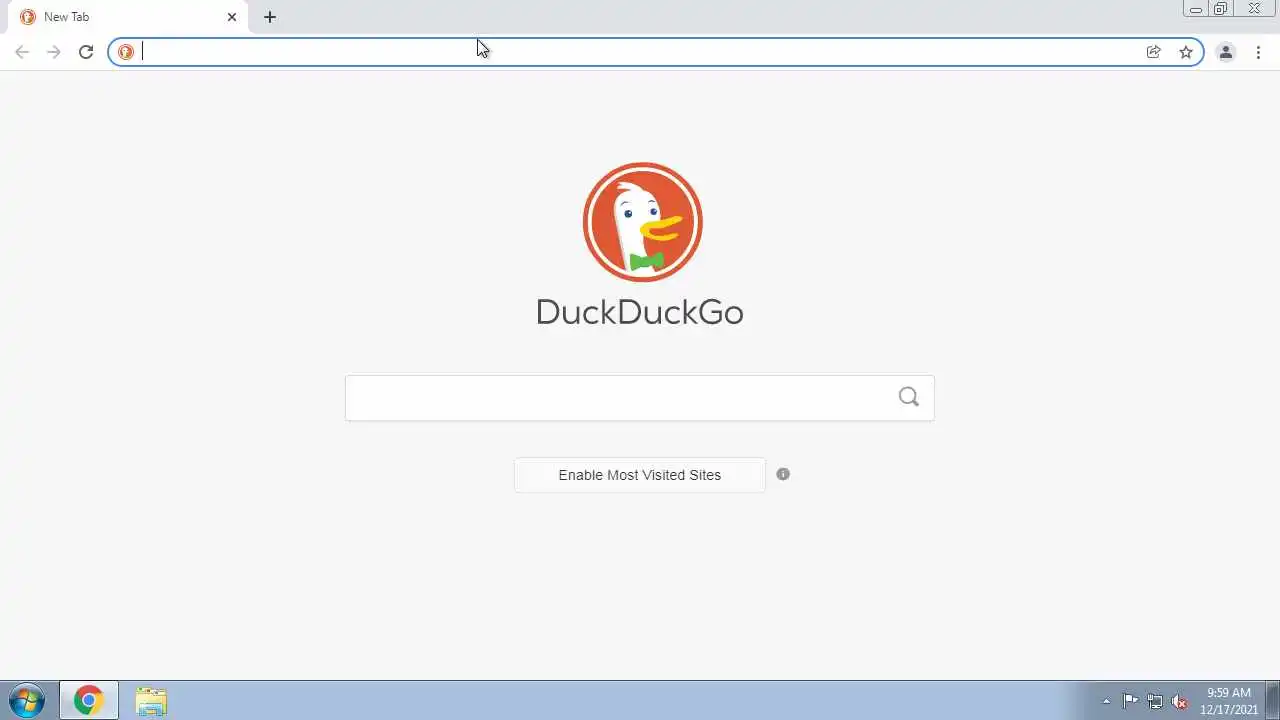Restore down the Chrome window
Viewport: 1280px width, 720px height.
pos(1221,9)
